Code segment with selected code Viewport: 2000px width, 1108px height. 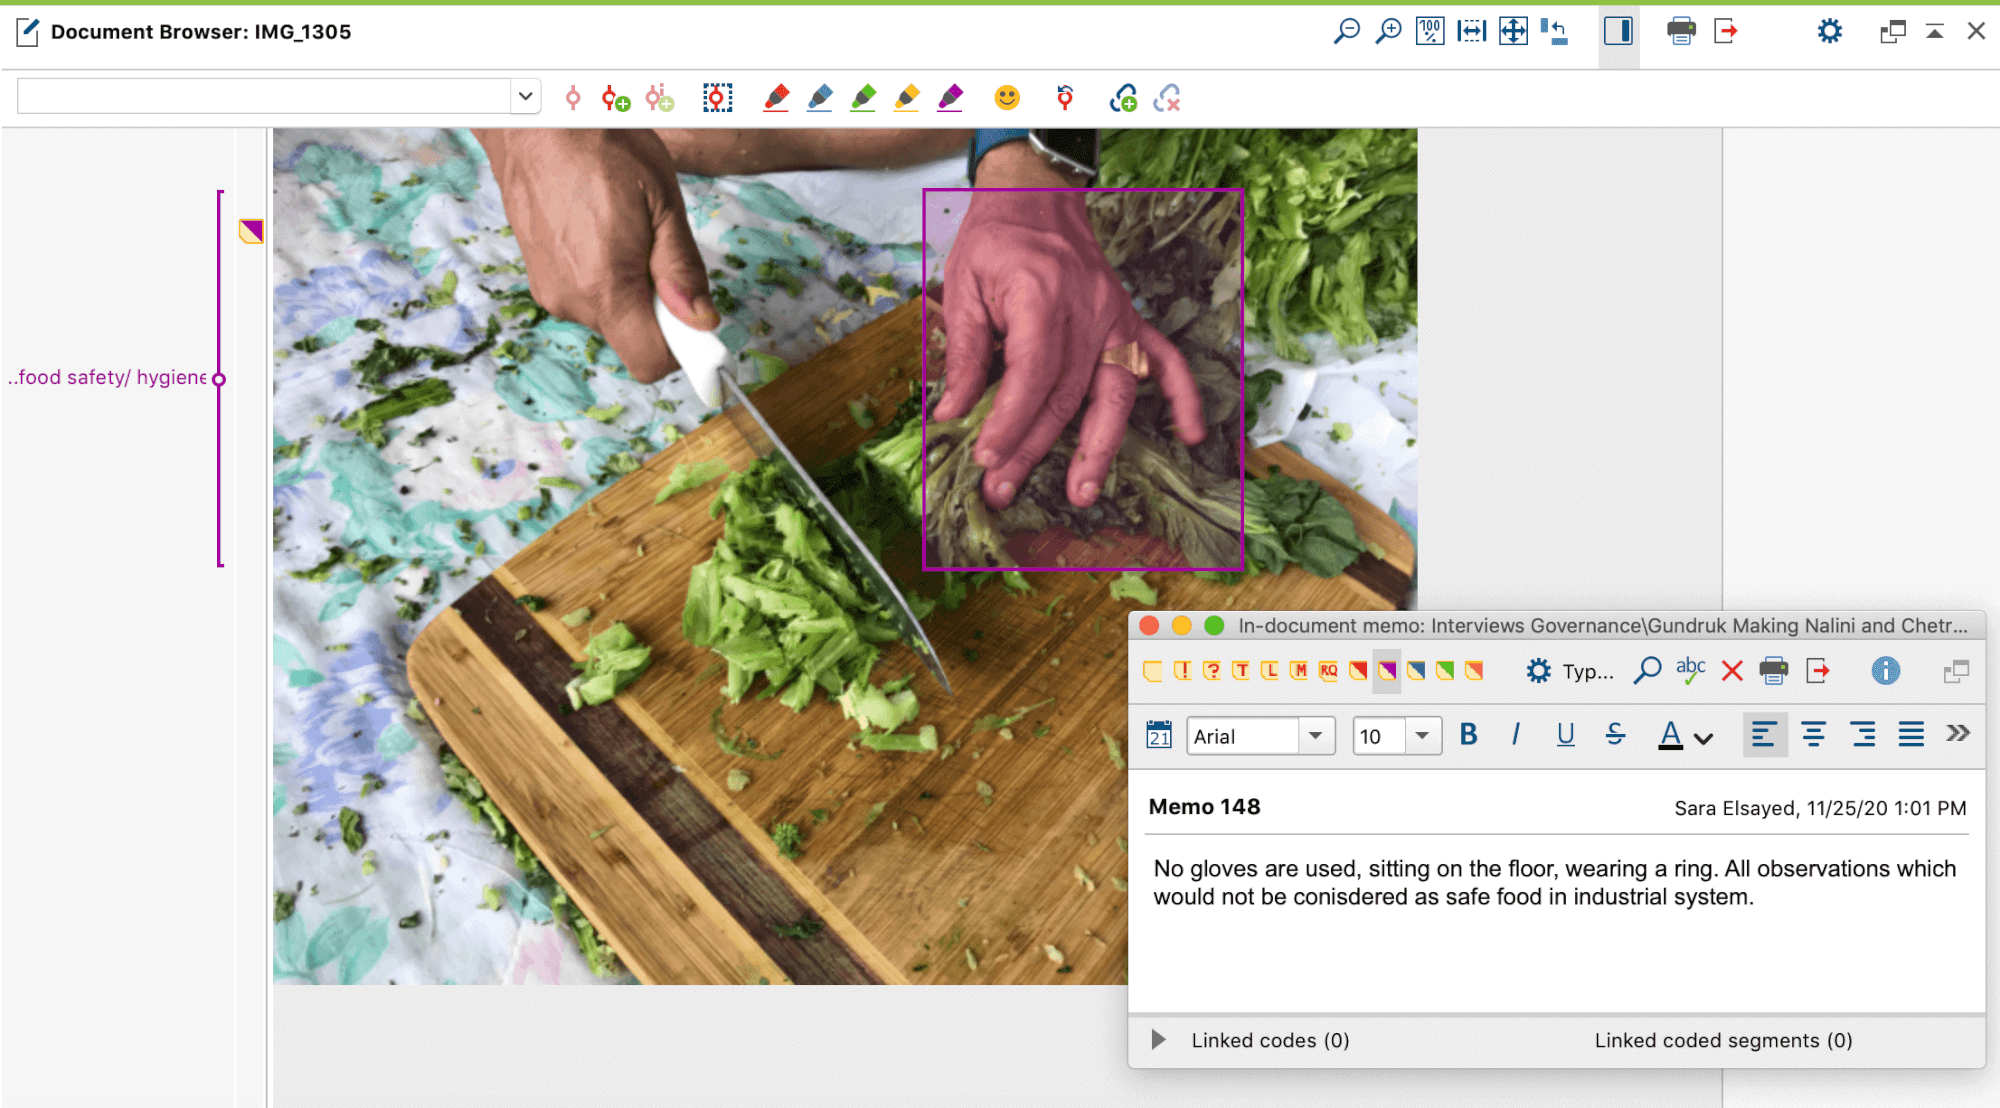[x=573, y=98]
